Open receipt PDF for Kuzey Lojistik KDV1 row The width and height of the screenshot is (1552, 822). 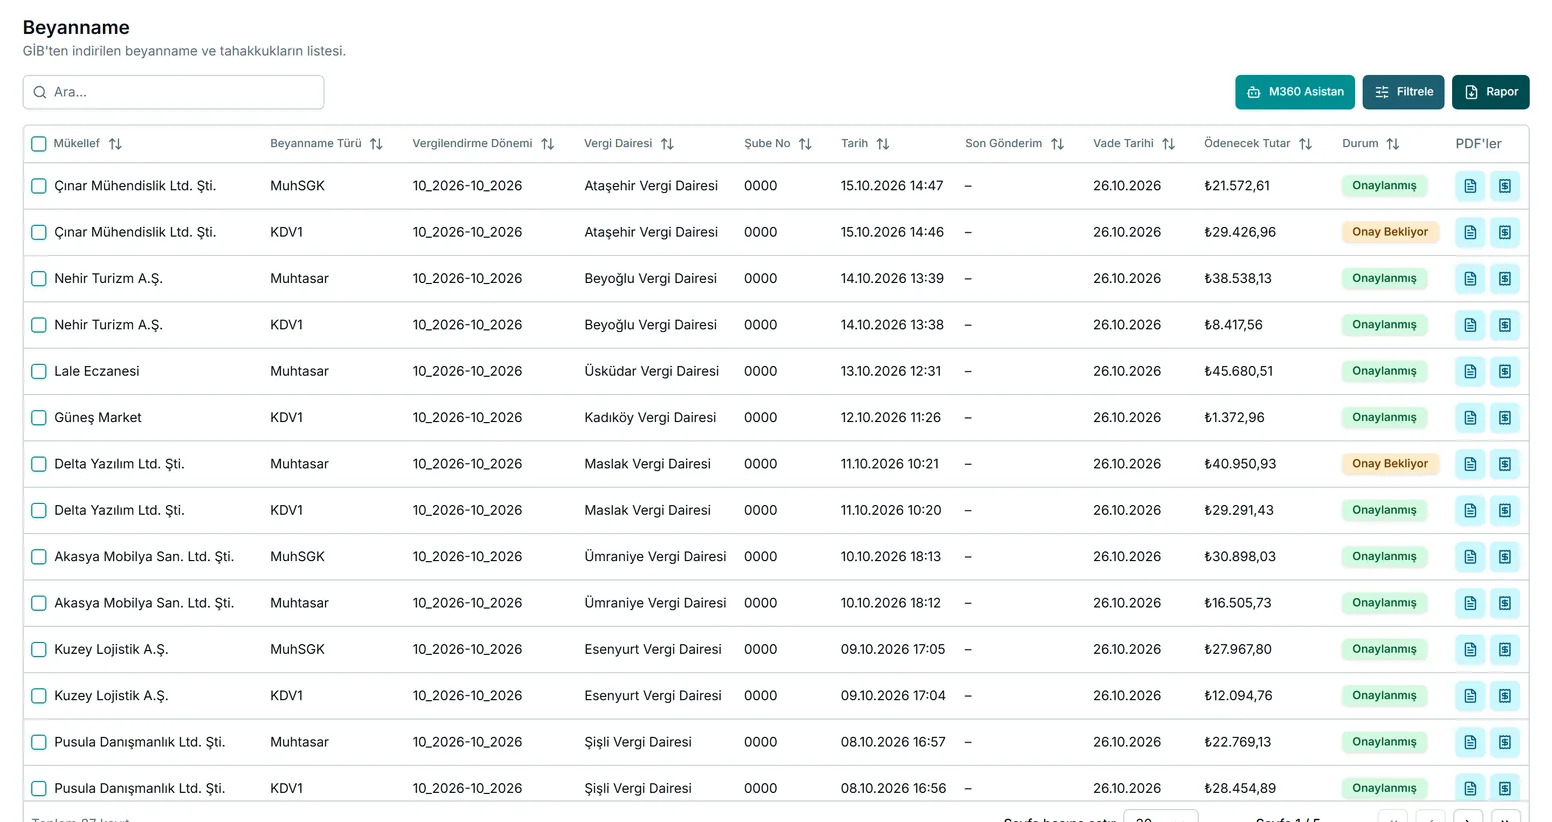coord(1505,696)
